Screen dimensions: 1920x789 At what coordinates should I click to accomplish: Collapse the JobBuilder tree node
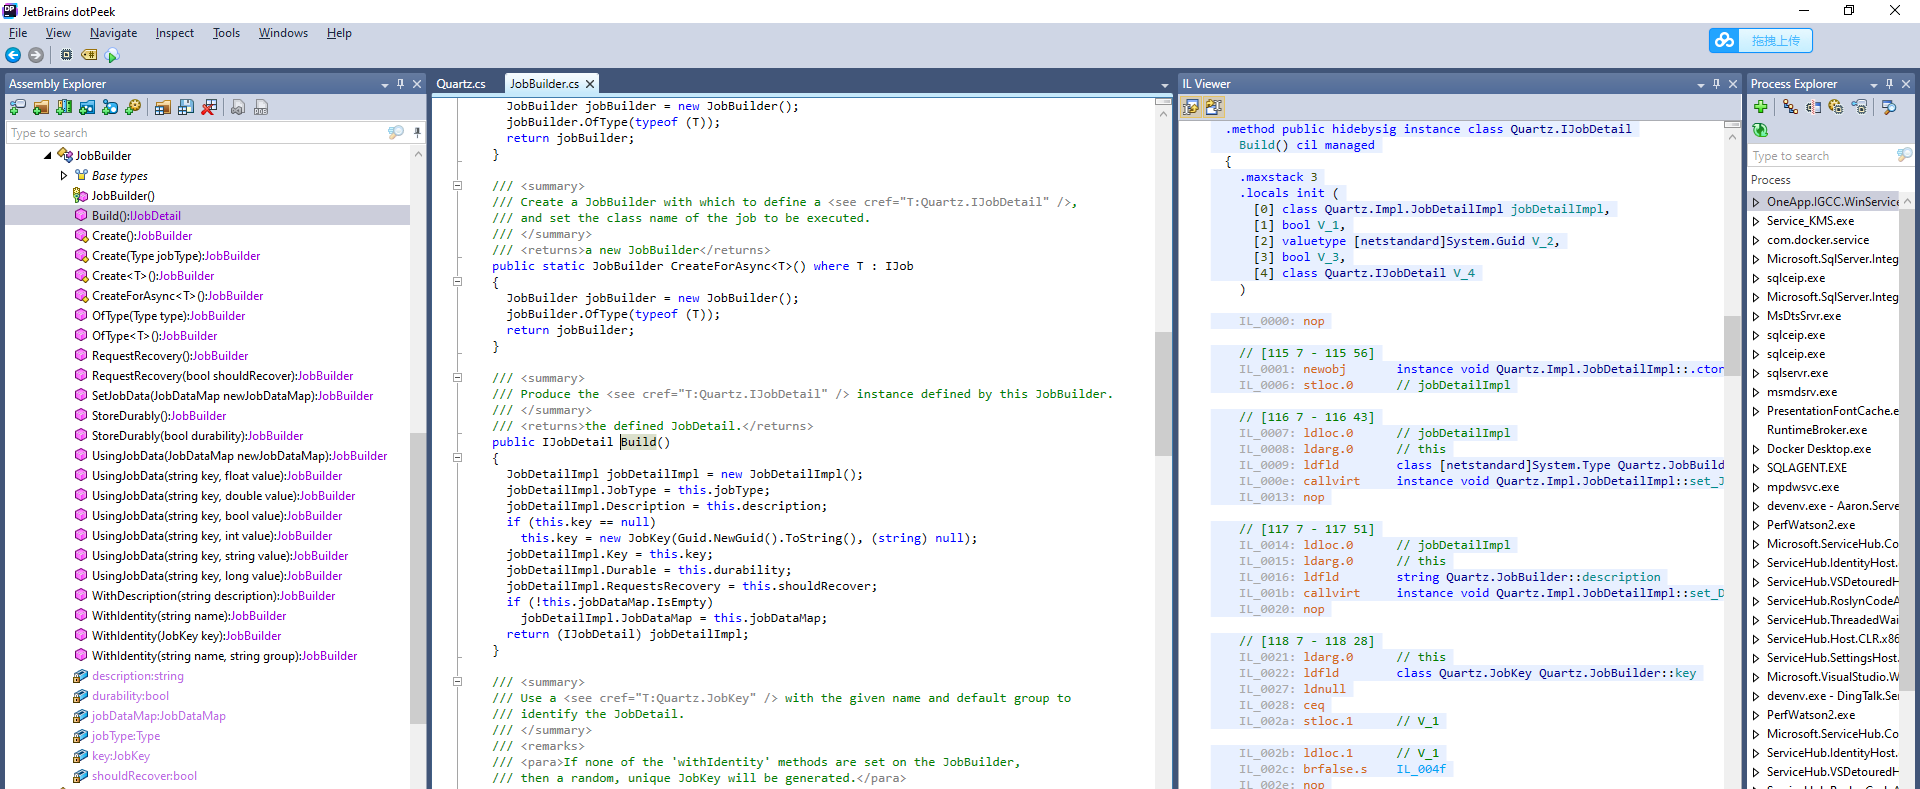coord(47,156)
